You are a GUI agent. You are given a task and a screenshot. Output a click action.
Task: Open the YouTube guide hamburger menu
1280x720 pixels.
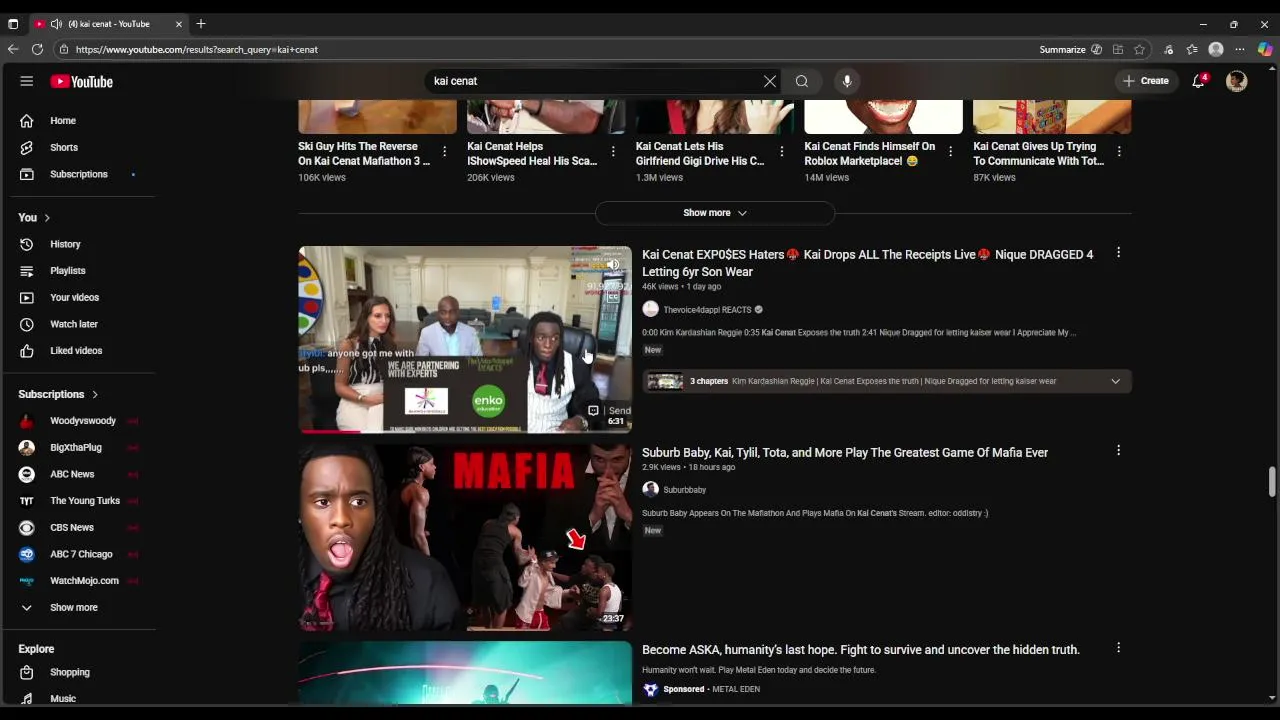pos(27,81)
